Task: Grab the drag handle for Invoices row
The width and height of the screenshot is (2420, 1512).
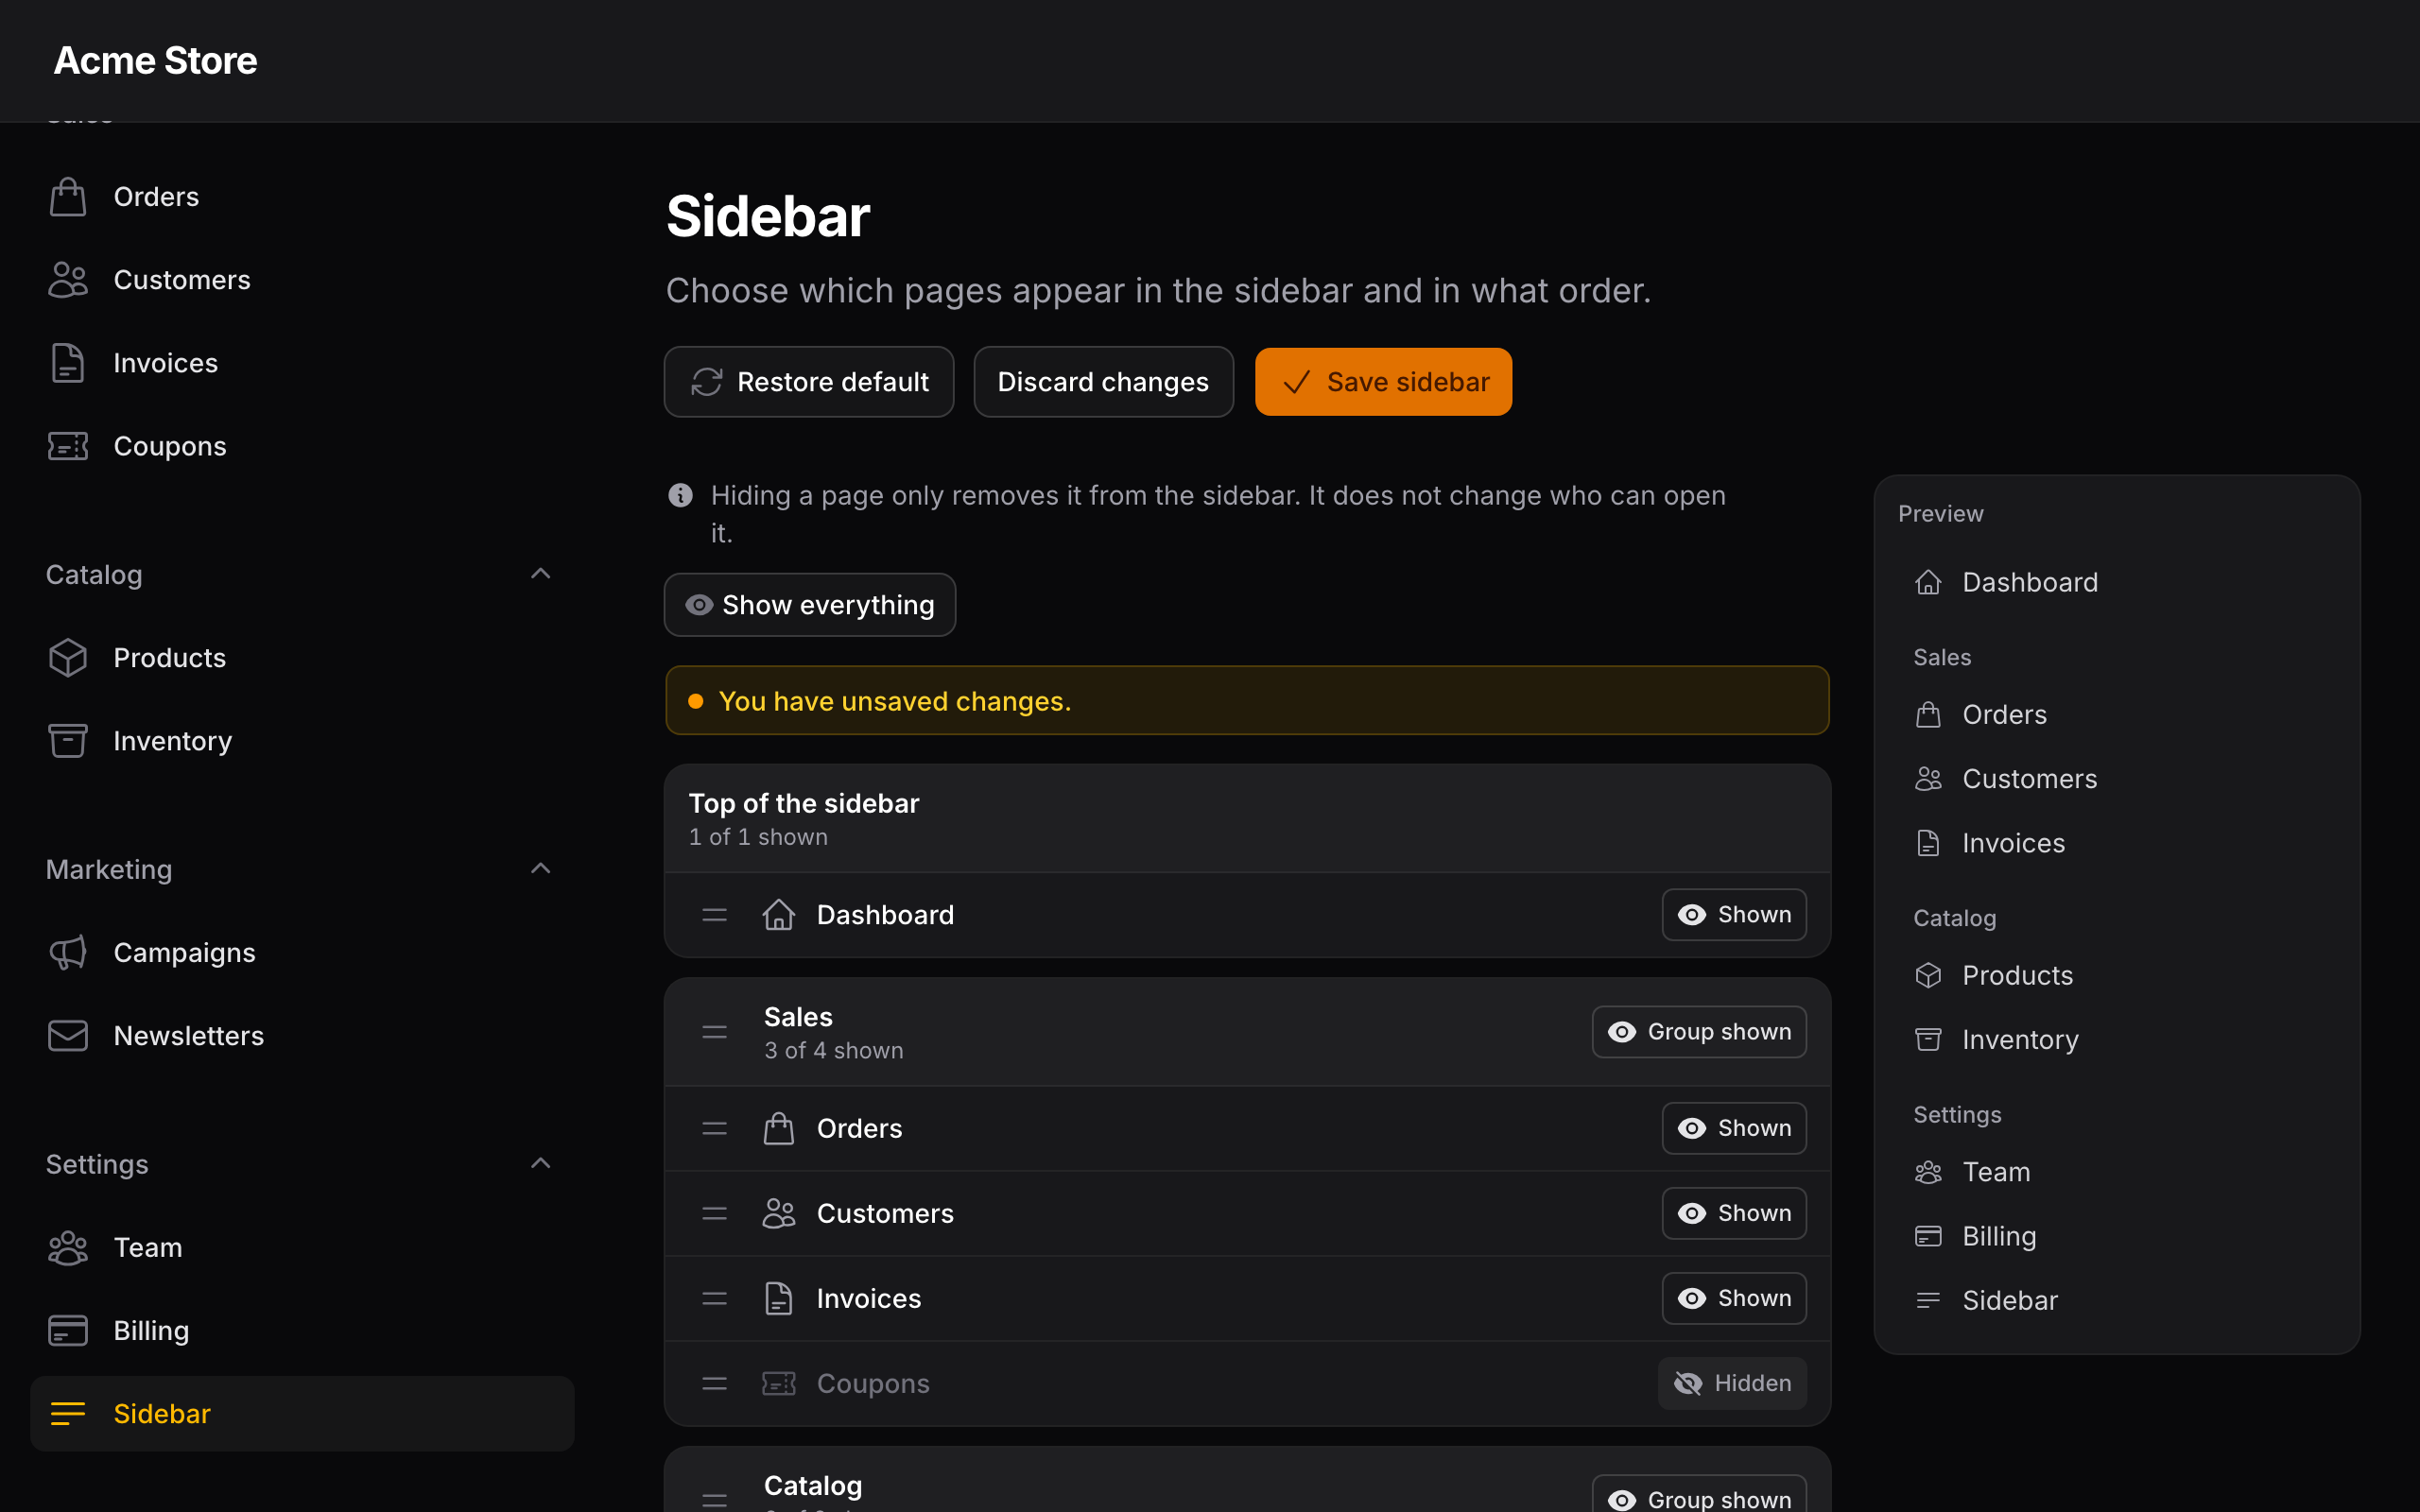Action: coord(714,1299)
